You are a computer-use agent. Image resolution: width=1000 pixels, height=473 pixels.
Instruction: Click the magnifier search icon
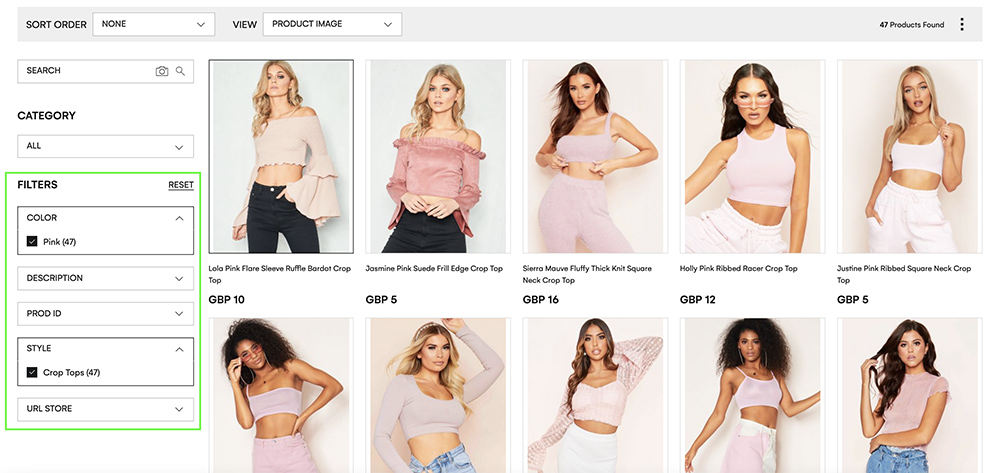pyautogui.click(x=180, y=71)
